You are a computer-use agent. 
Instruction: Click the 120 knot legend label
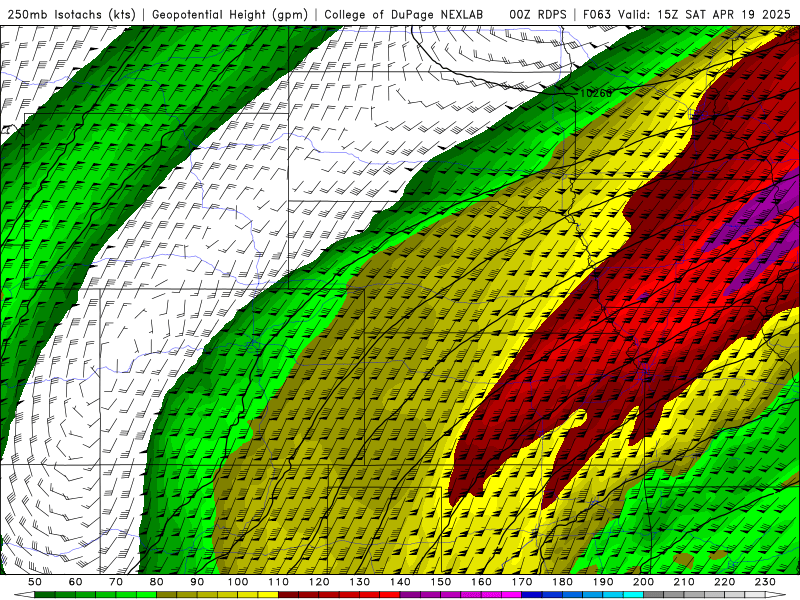point(319,582)
